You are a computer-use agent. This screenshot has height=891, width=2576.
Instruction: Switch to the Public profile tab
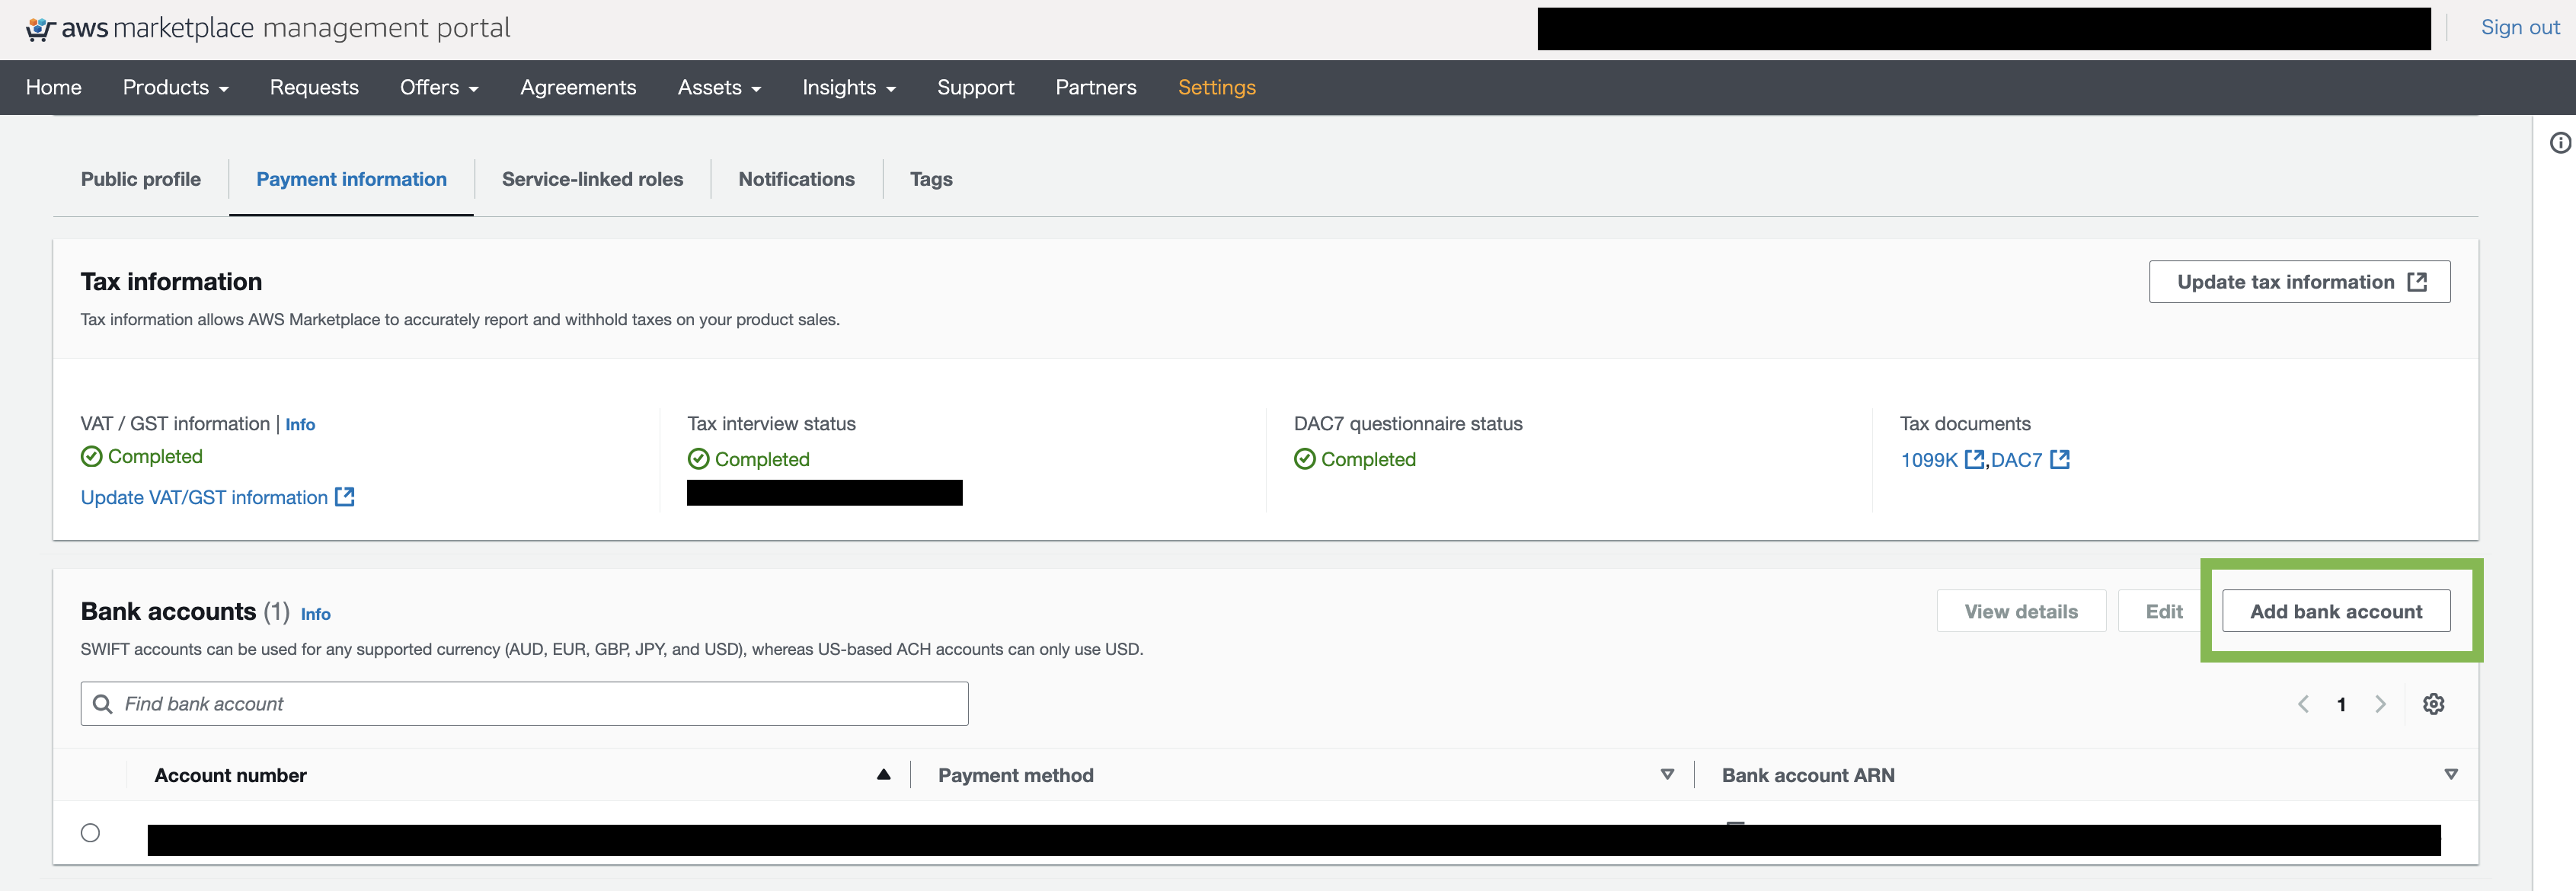pos(141,179)
